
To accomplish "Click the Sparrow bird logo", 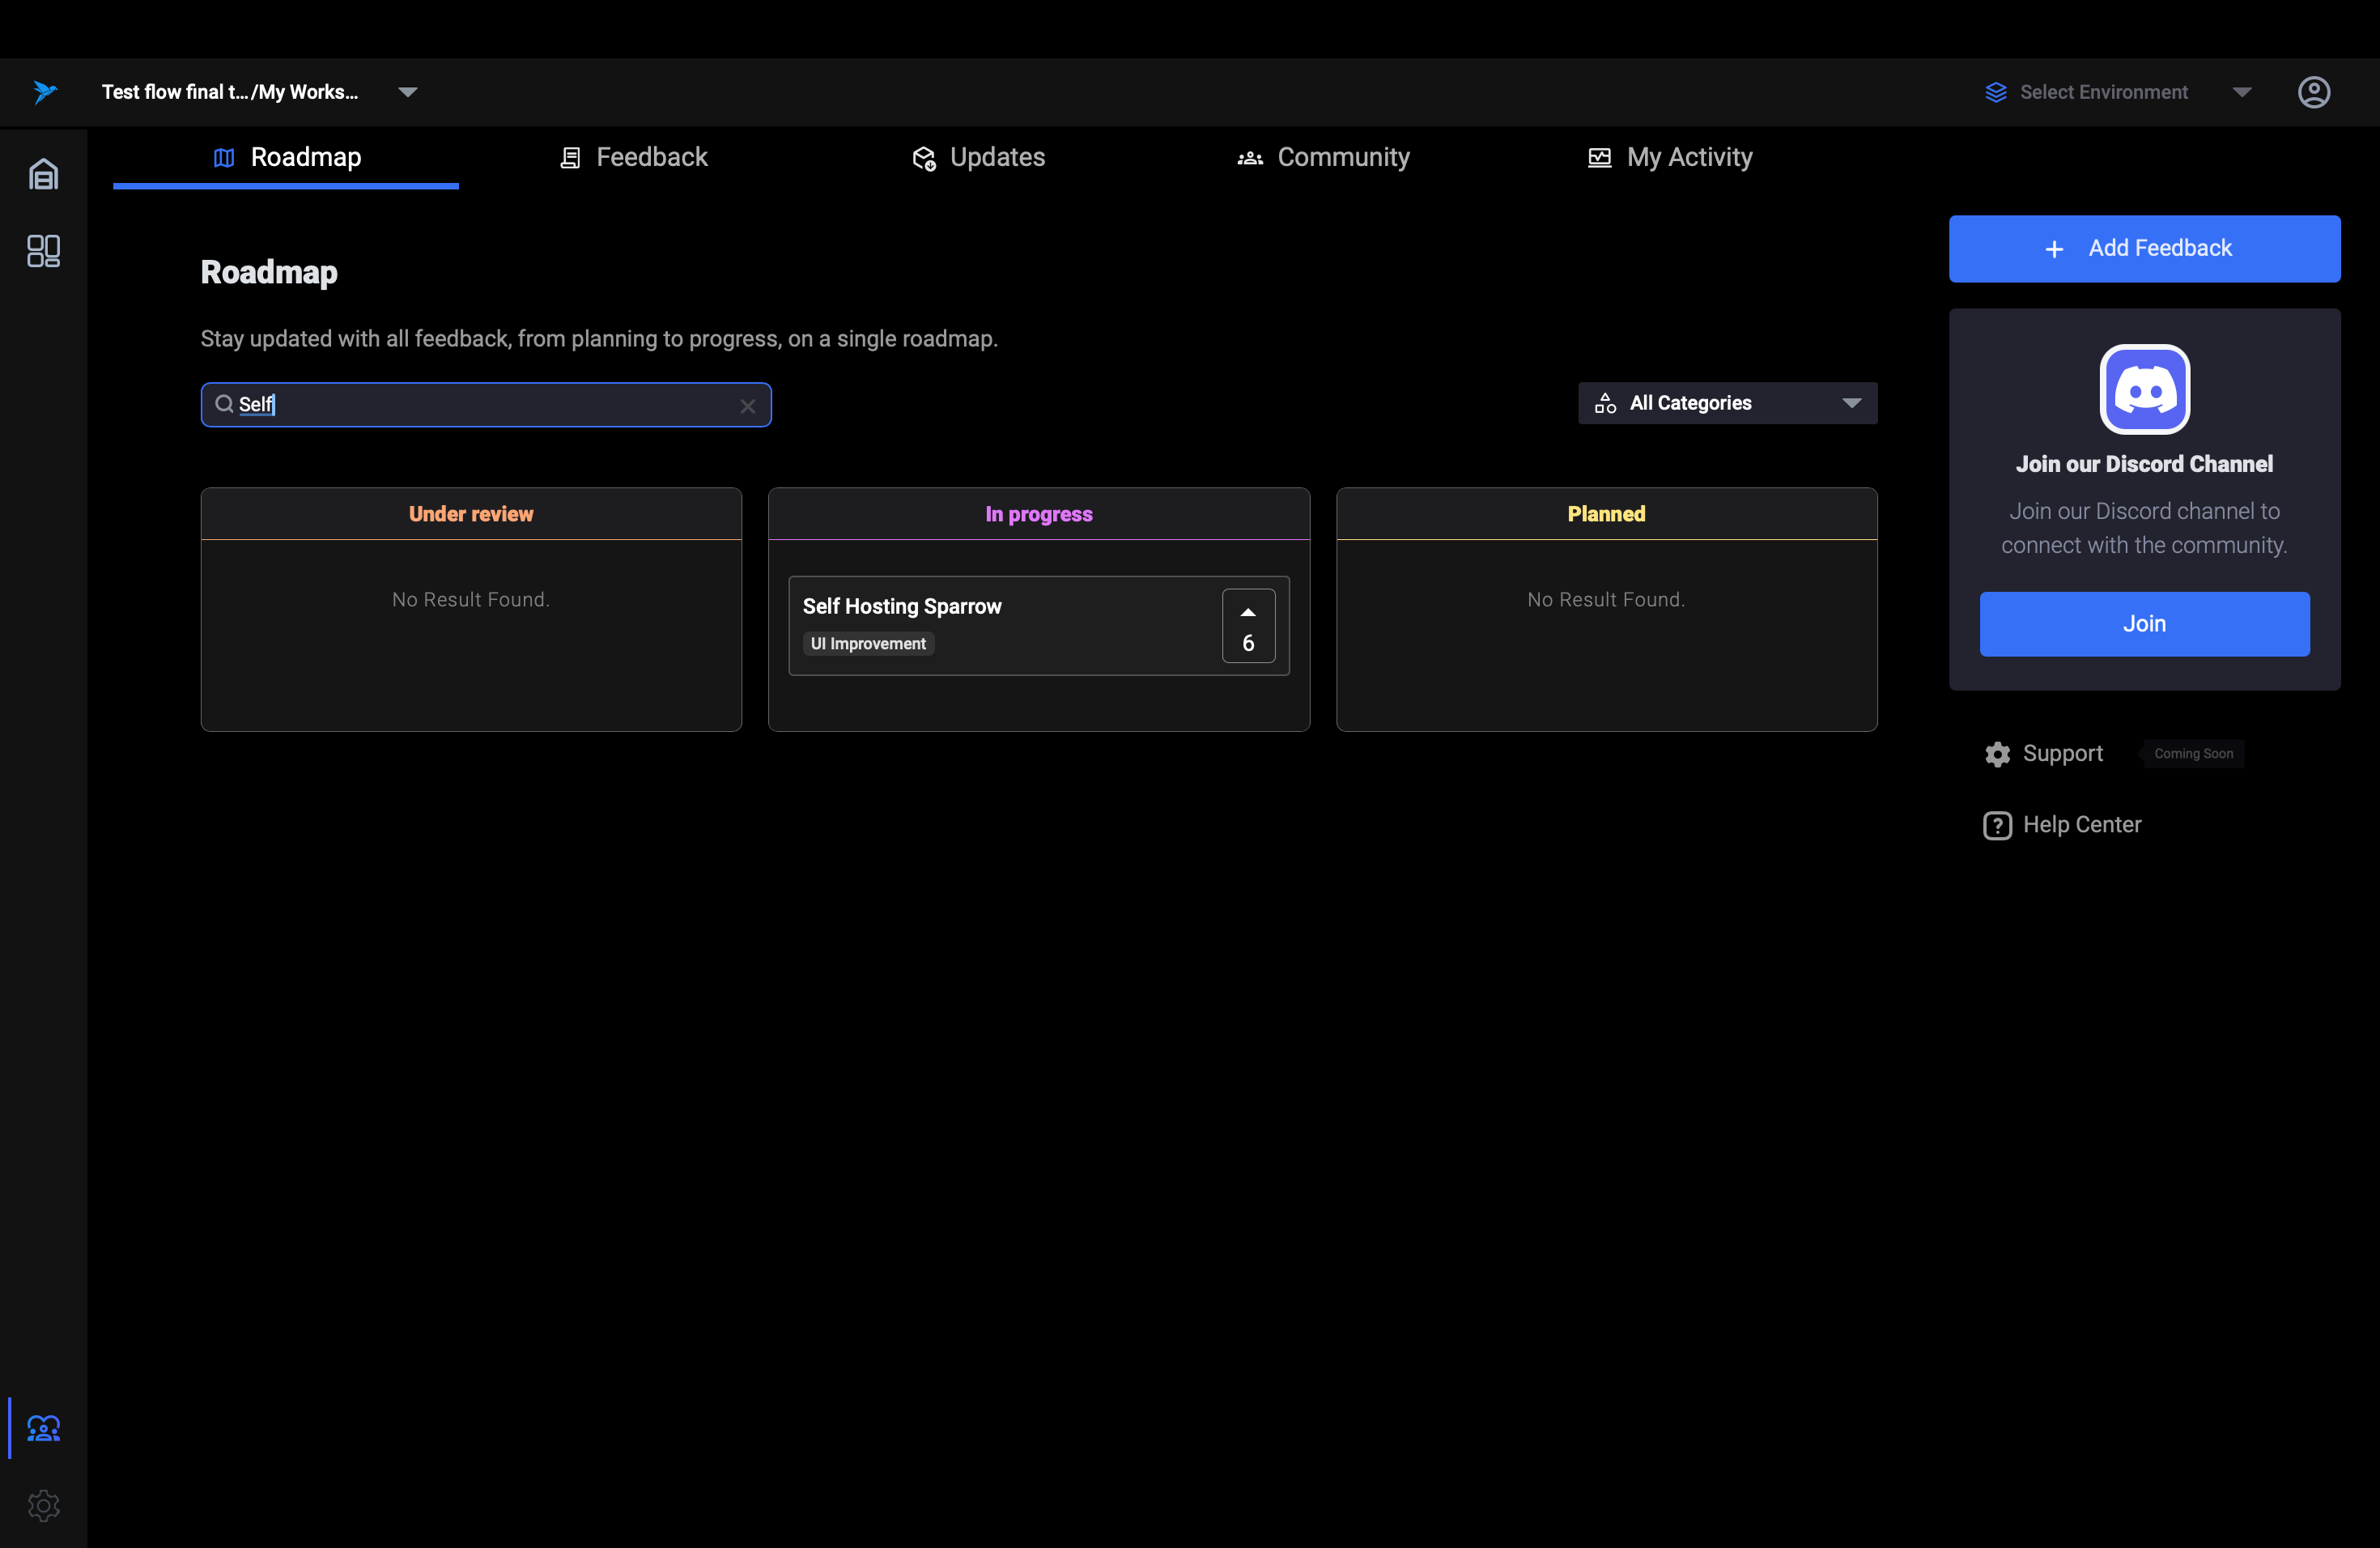I will pos(44,92).
